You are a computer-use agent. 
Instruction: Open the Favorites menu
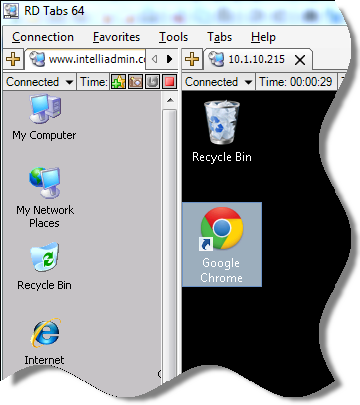click(x=116, y=37)
